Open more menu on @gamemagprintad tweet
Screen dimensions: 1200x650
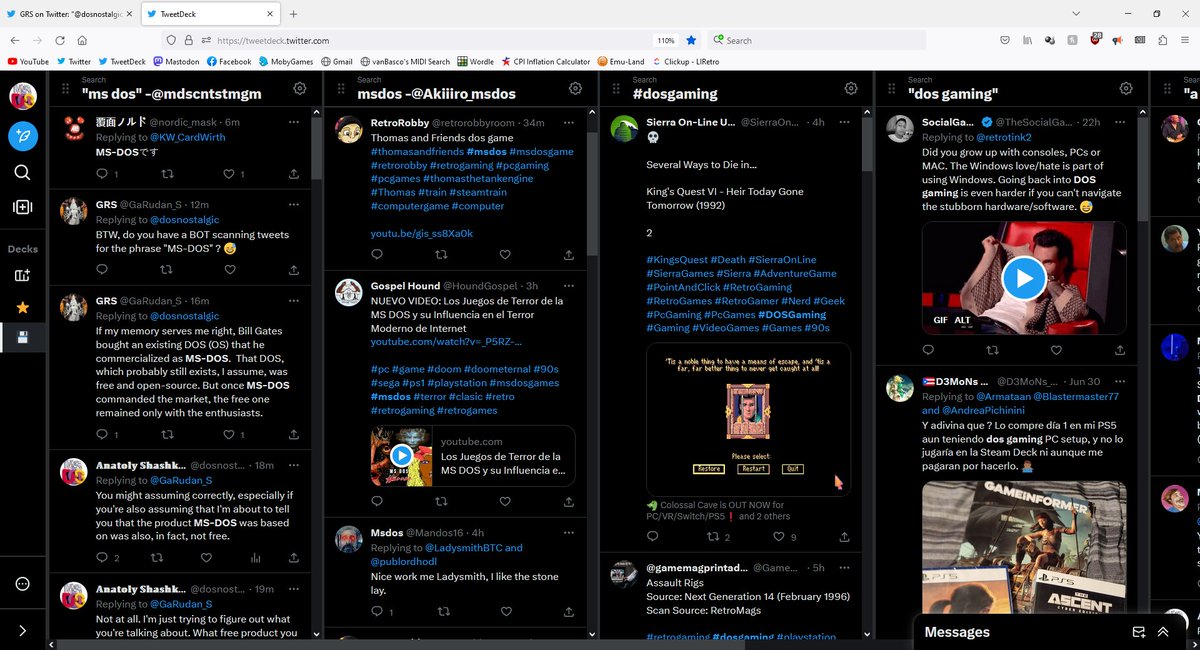pos(844,568)
